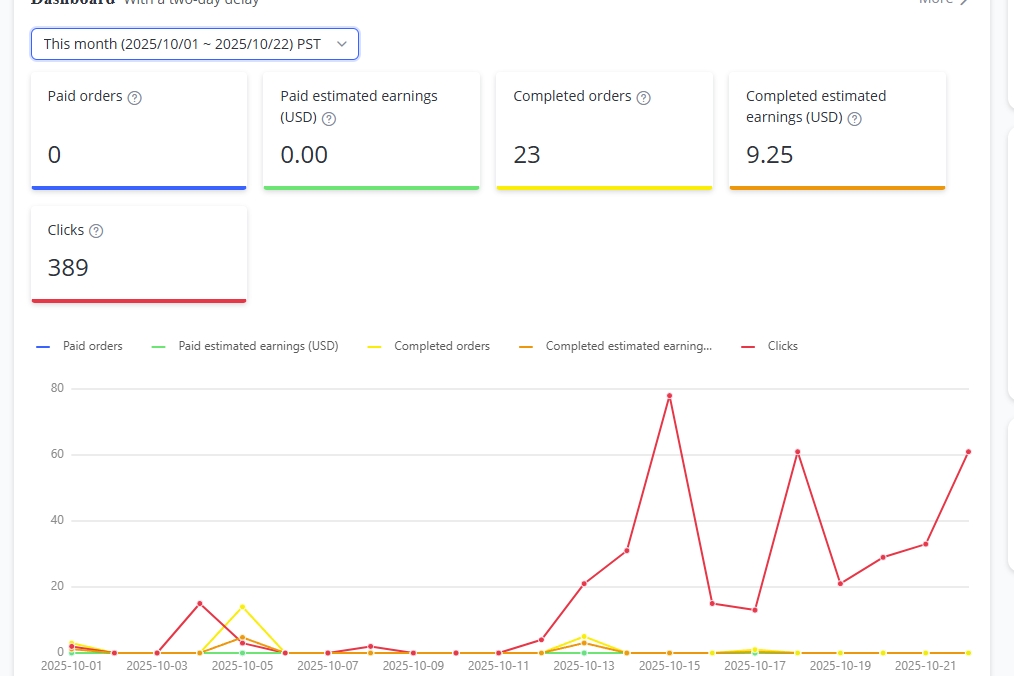
Task: Hide Paid estimated earnings legend series
Action: [x=258, y=346]
